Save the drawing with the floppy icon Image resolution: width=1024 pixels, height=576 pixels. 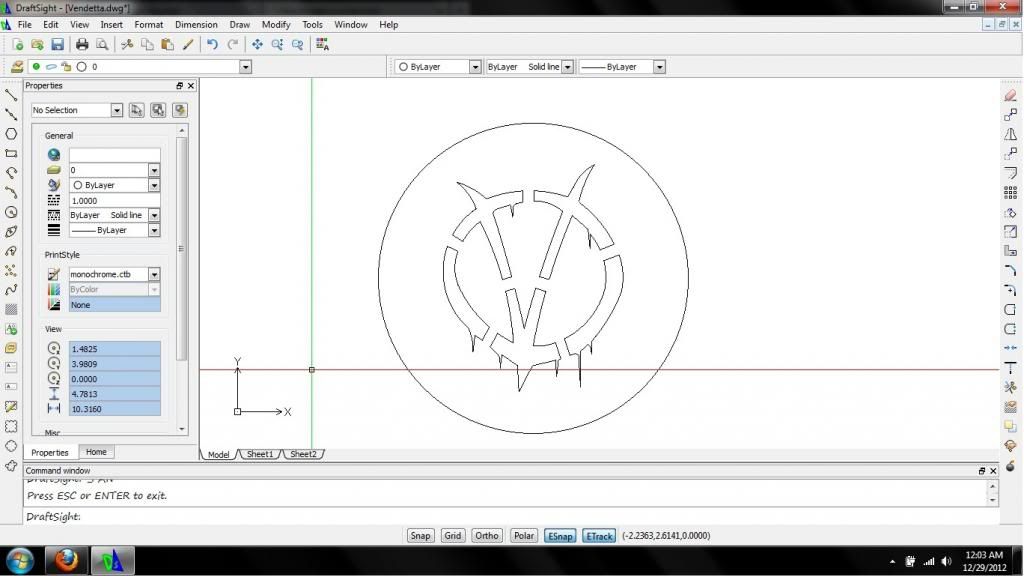(57, 44)
